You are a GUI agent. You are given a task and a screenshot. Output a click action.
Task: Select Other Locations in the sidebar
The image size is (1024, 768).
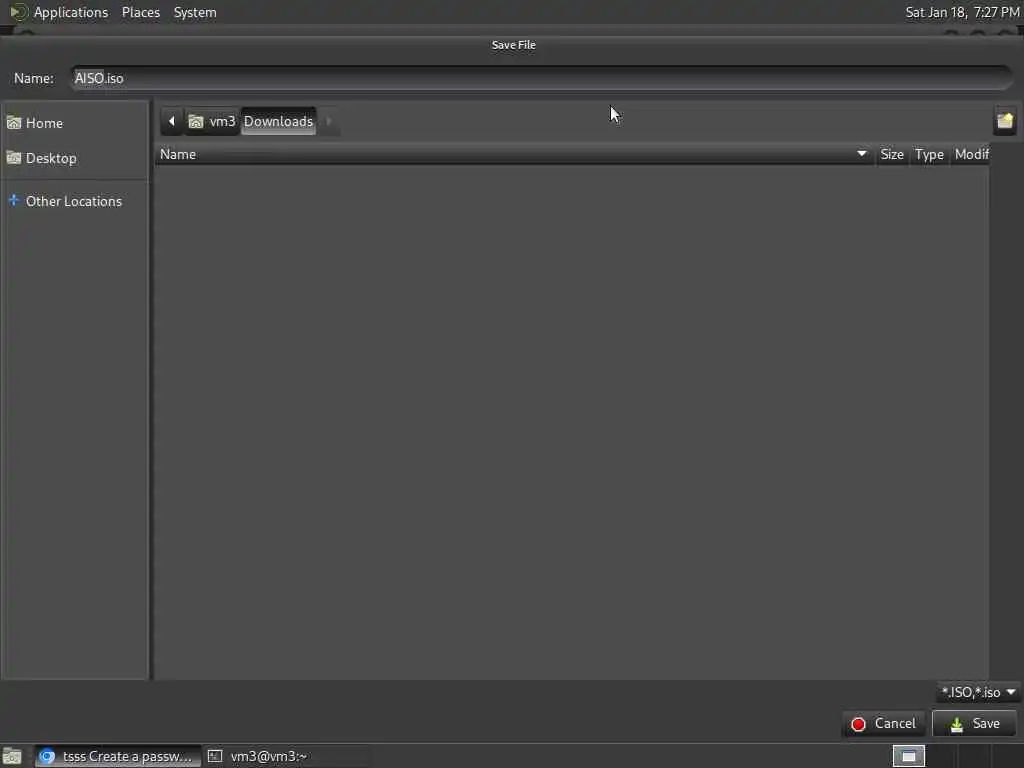[74, 201]
